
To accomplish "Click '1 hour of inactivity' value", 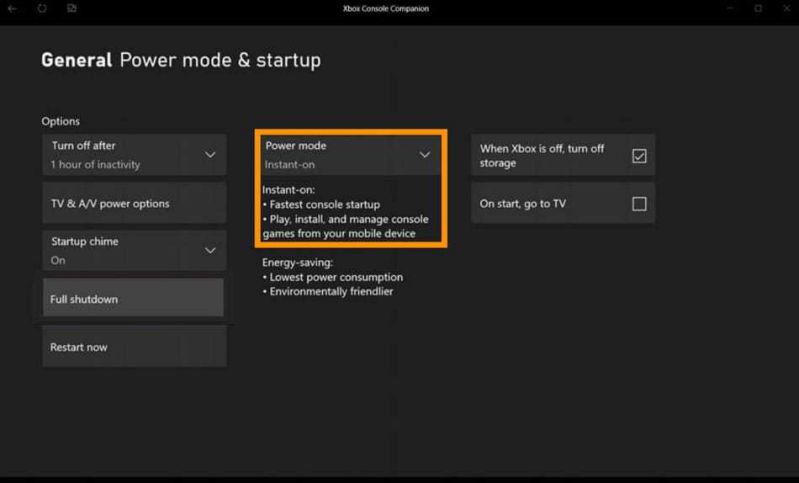I will [95, 165].
